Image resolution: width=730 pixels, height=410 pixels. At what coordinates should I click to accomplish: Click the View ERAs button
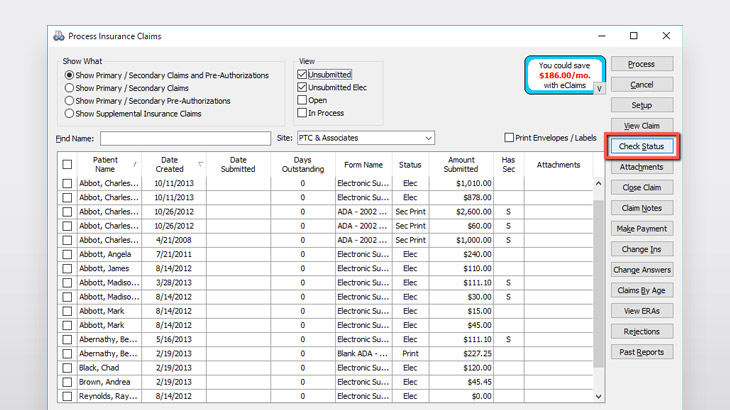coord(642,311)
